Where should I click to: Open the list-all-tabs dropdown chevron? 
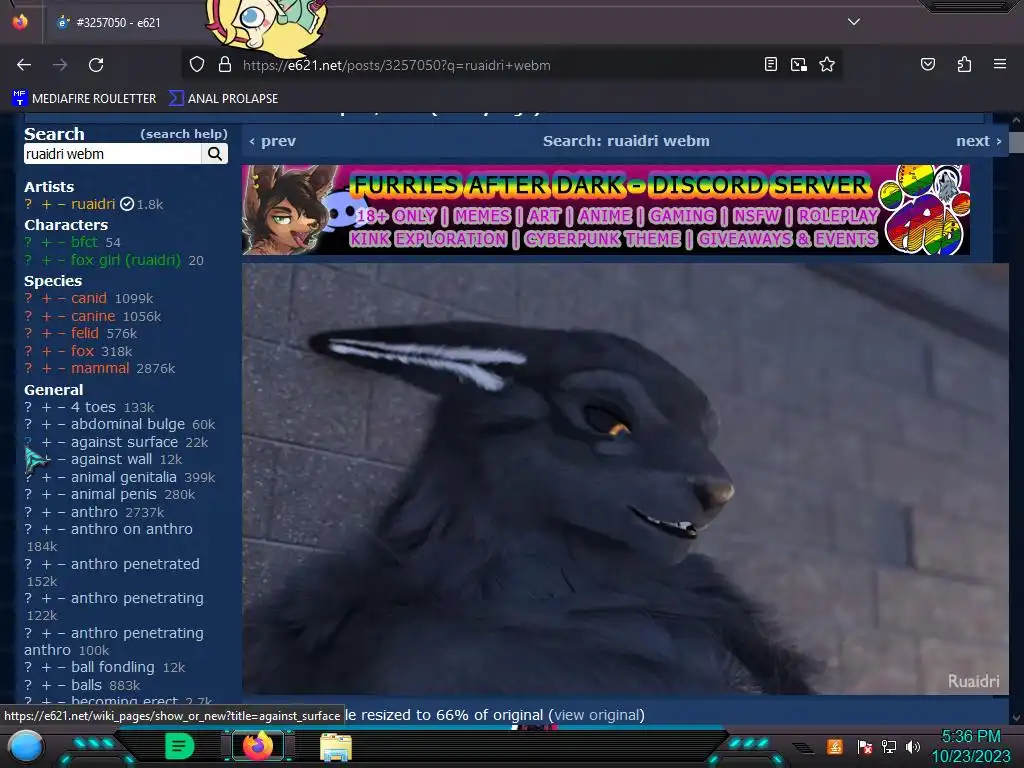[854, 22]
